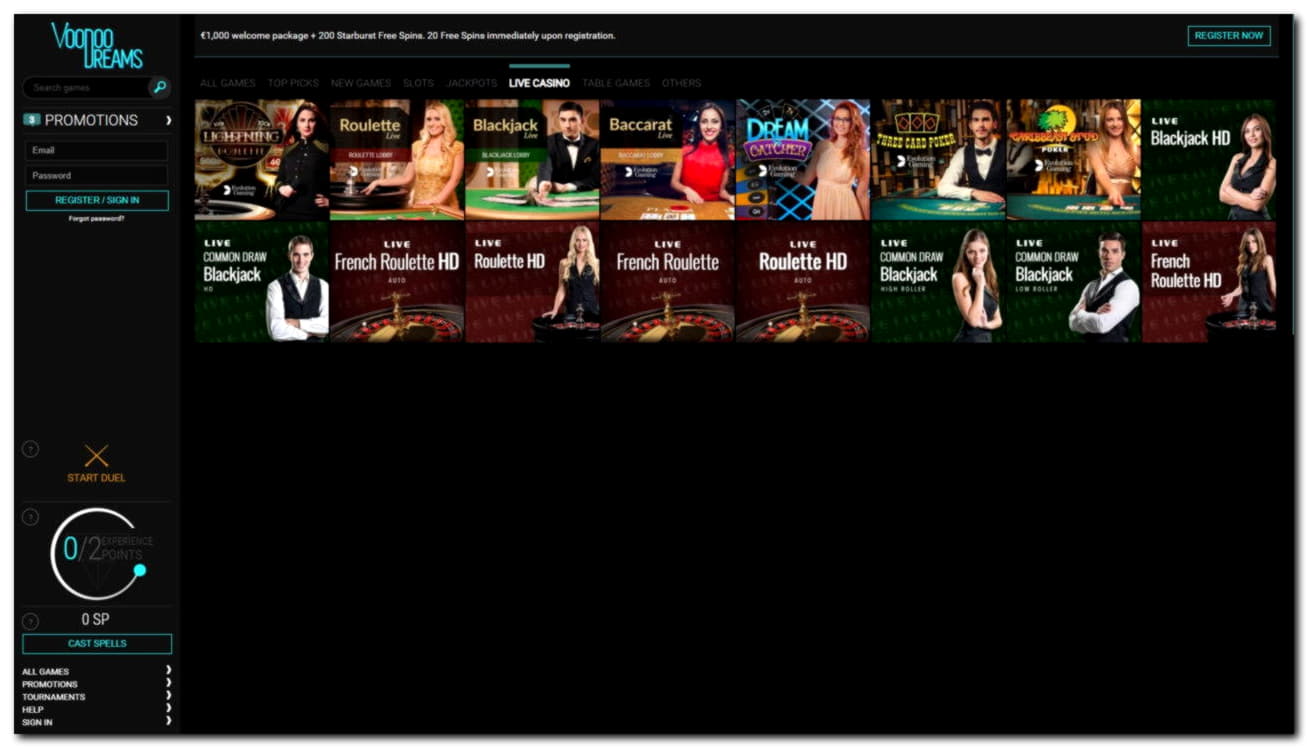The height and width of the screenshot is (748, 1308).
Task: Open the Others tab
Action: (681, 83)
